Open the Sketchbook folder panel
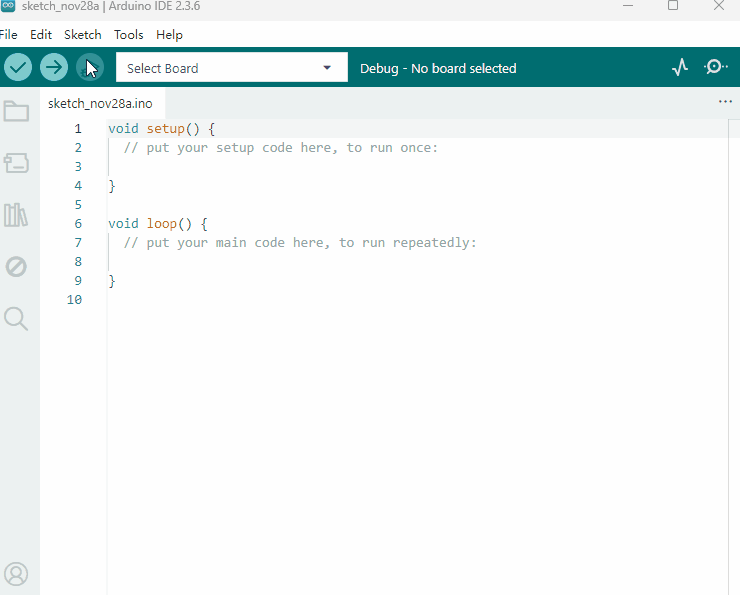 17,111
